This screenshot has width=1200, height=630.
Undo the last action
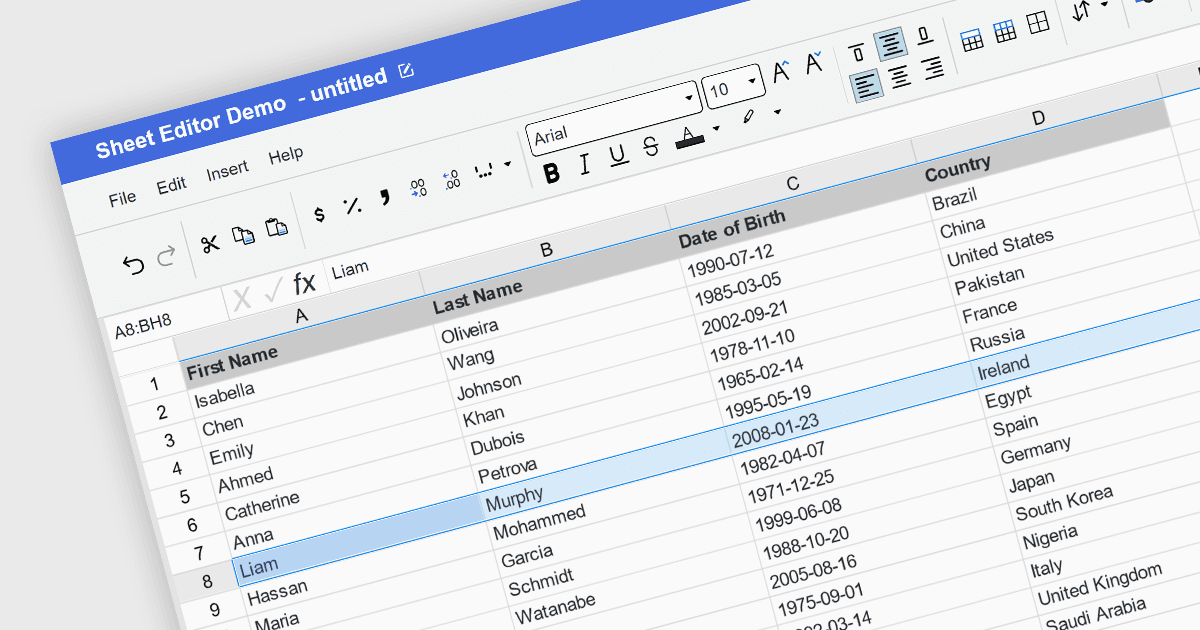[133, 264]
